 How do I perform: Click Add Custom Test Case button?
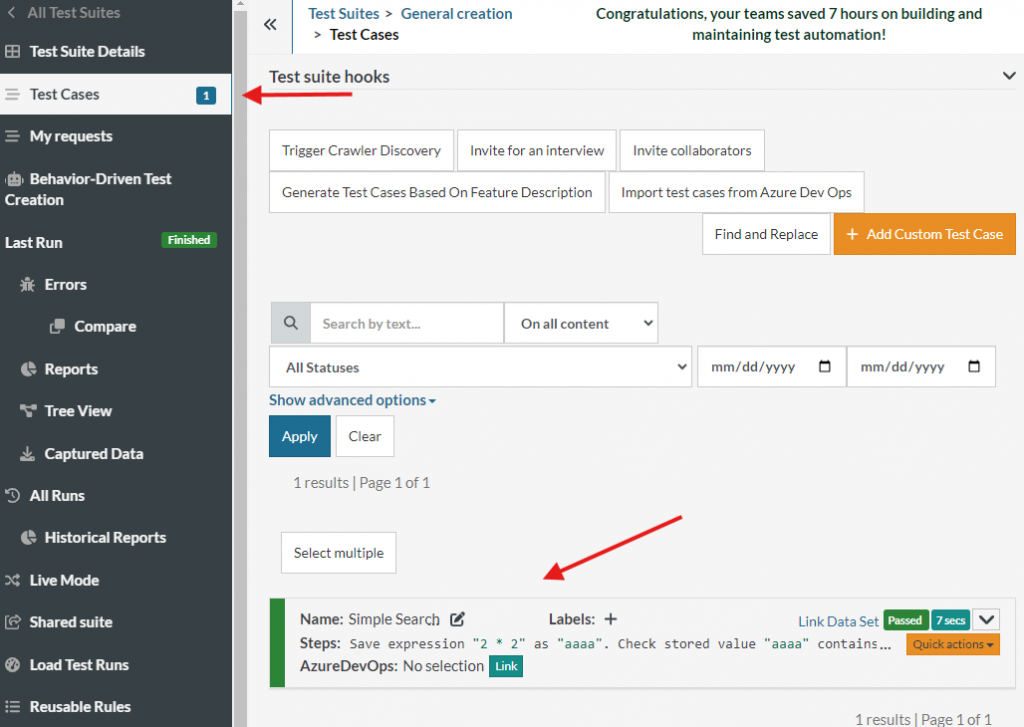(x=924, y=234)
